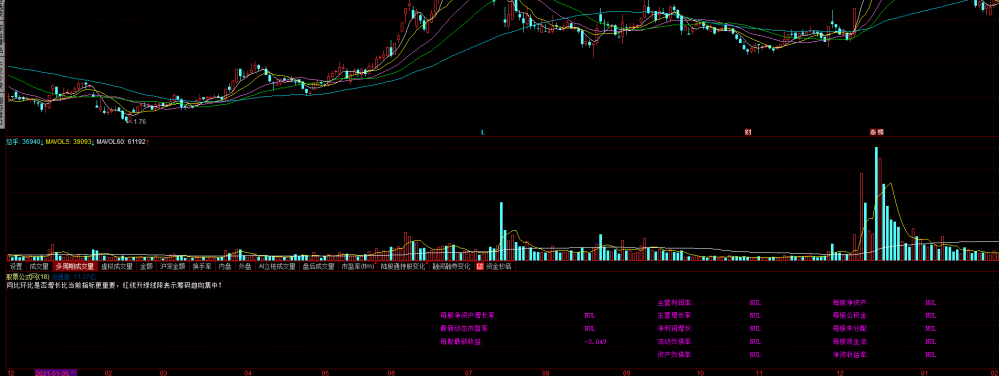Select the 盘后成交量 after-hours volume tab

click(x=319, y=266)
